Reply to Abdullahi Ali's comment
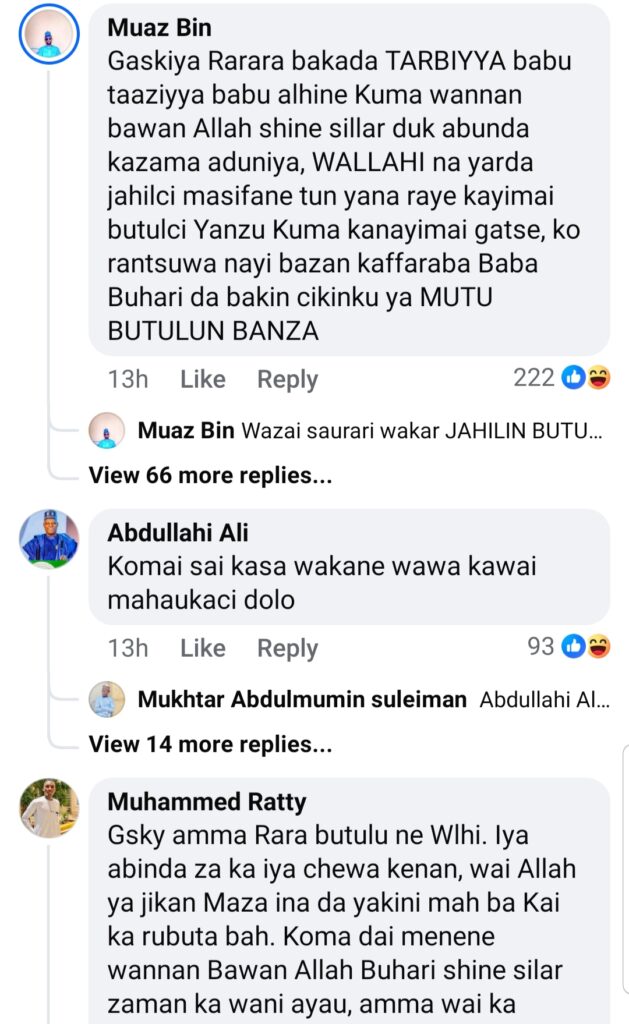Image resolution: width=629 pixels, height=1024 pixels. (x=287, y=648)
